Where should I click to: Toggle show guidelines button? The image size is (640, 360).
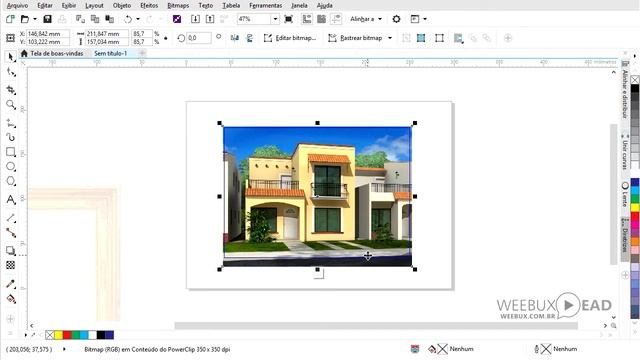336,19
